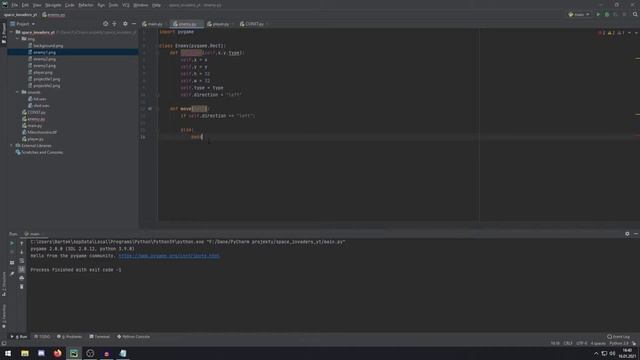Click the Debug bug icon in the top toolbar

click(x=607, y=14)
